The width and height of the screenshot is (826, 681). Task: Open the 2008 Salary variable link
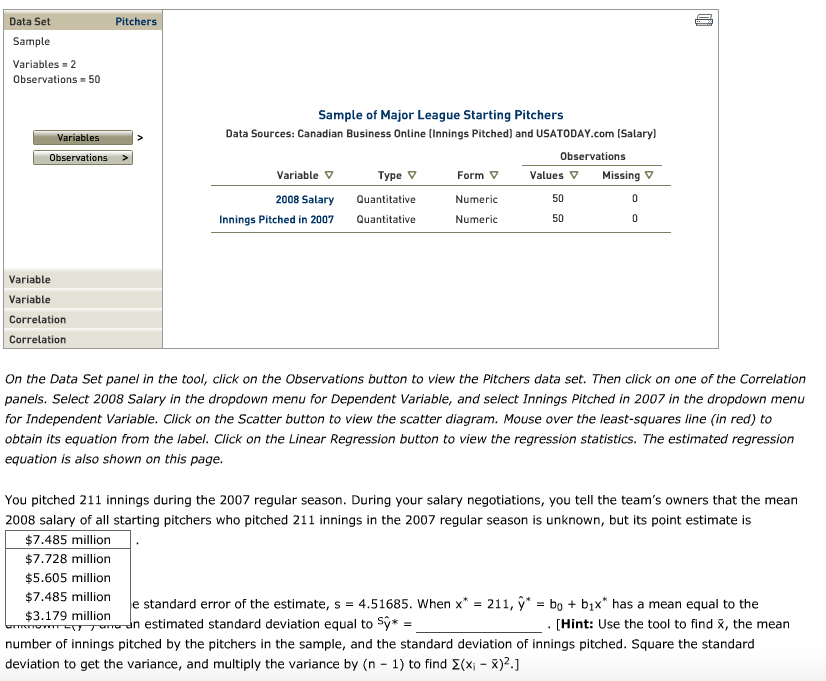click(x=305, y=199)
